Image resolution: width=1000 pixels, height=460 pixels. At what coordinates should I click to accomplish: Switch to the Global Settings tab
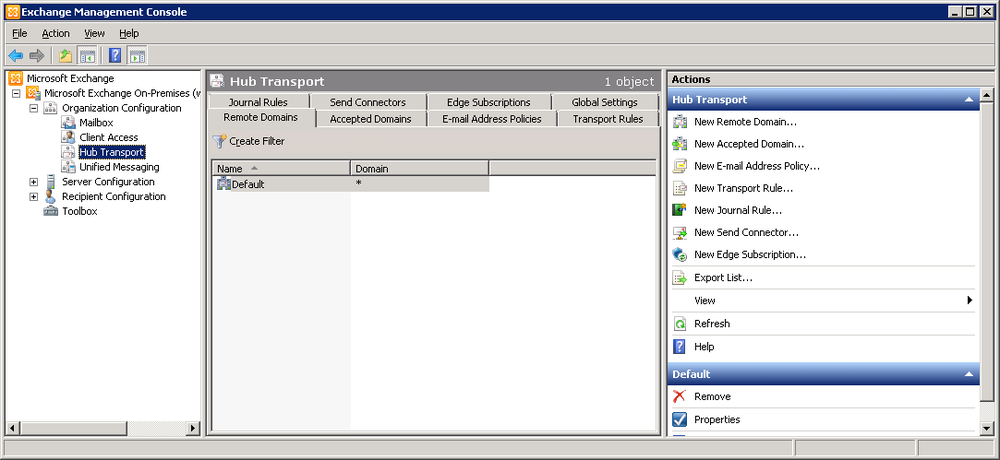[604, 102]
